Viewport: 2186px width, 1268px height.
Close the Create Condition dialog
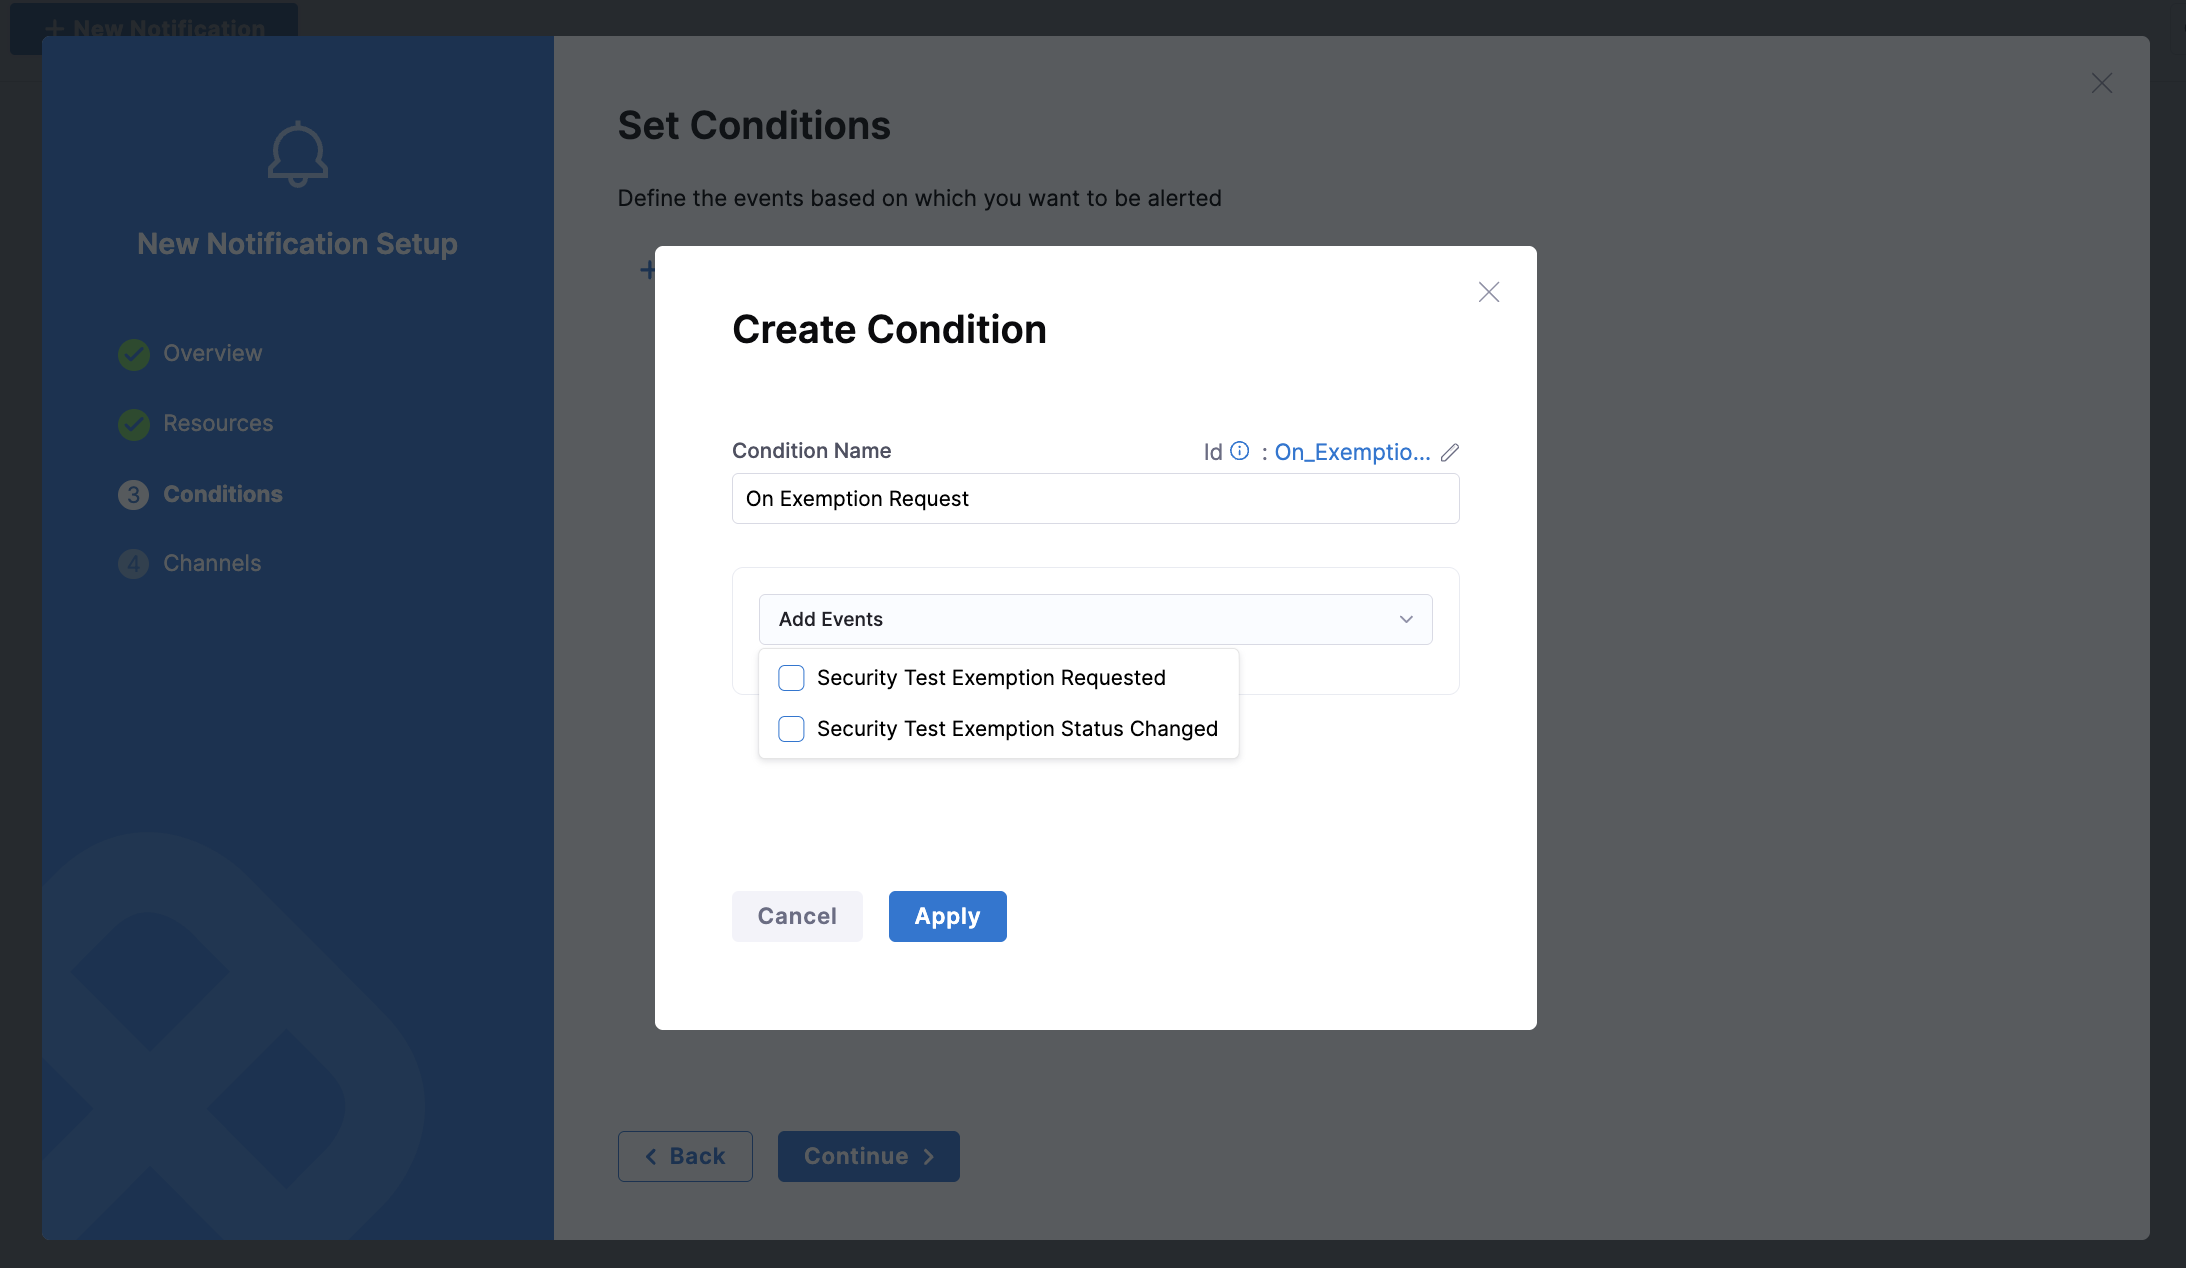pyautogui.click(x=1489, y=292)
